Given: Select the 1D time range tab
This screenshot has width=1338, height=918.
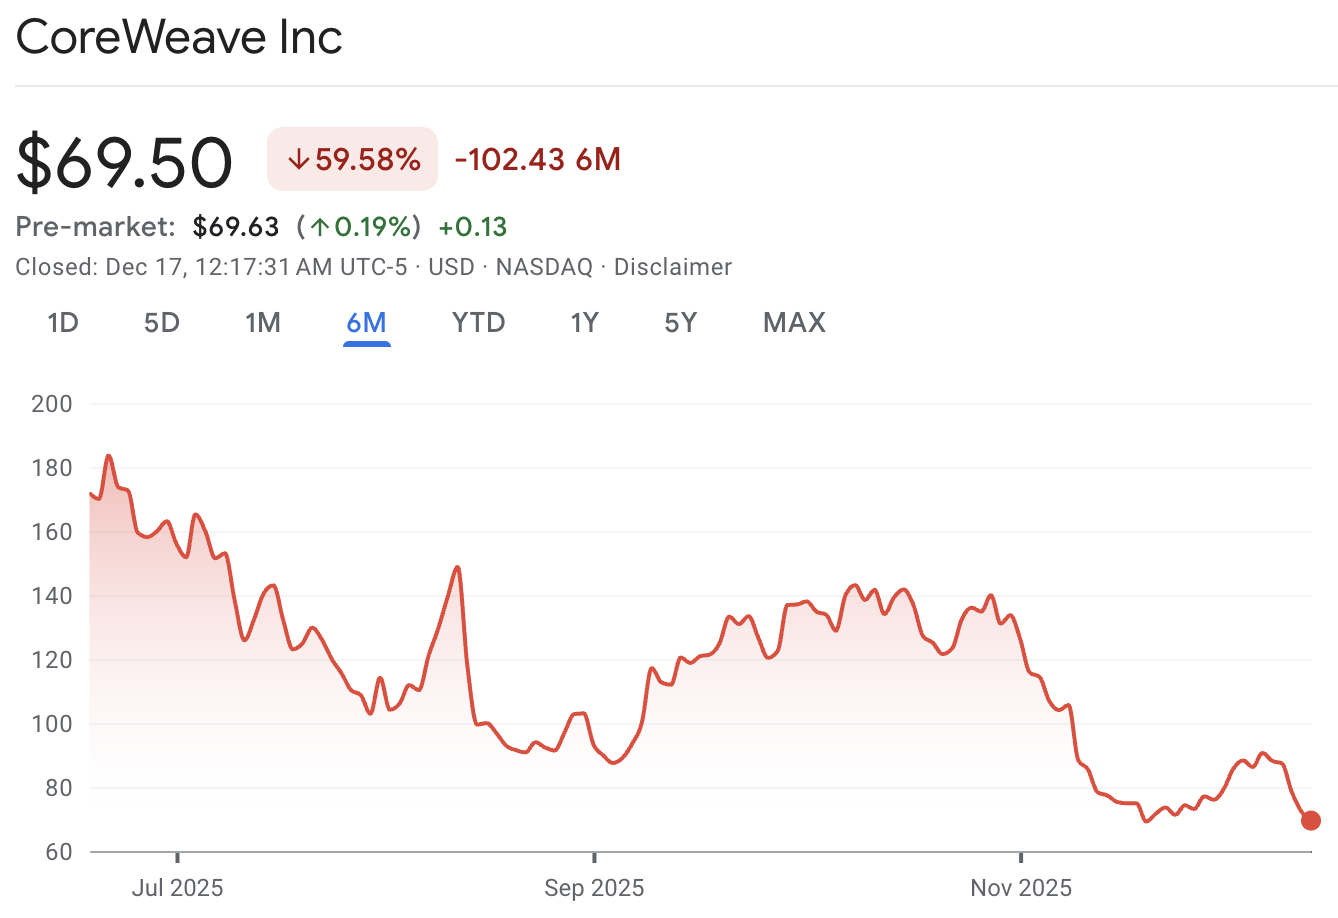Looking at the screenshot, I should click(x=62, y=322).
